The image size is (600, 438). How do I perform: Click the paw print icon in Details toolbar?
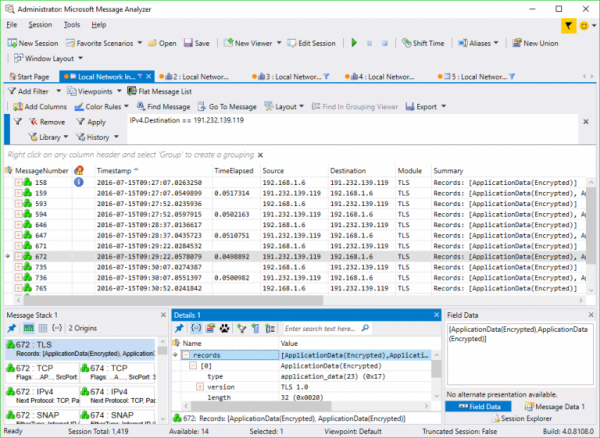[224, 328]
